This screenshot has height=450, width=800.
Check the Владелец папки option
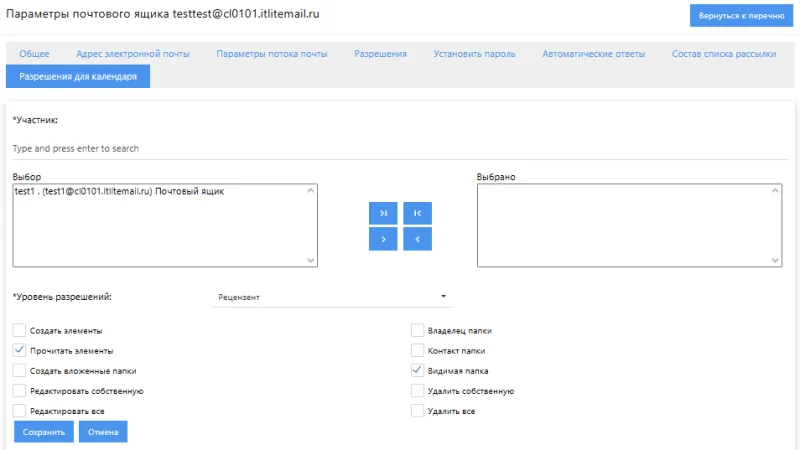pos(418,330)
